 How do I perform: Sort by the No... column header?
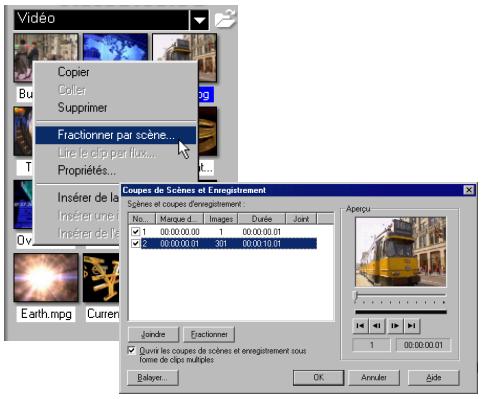(x=142, y=219)
